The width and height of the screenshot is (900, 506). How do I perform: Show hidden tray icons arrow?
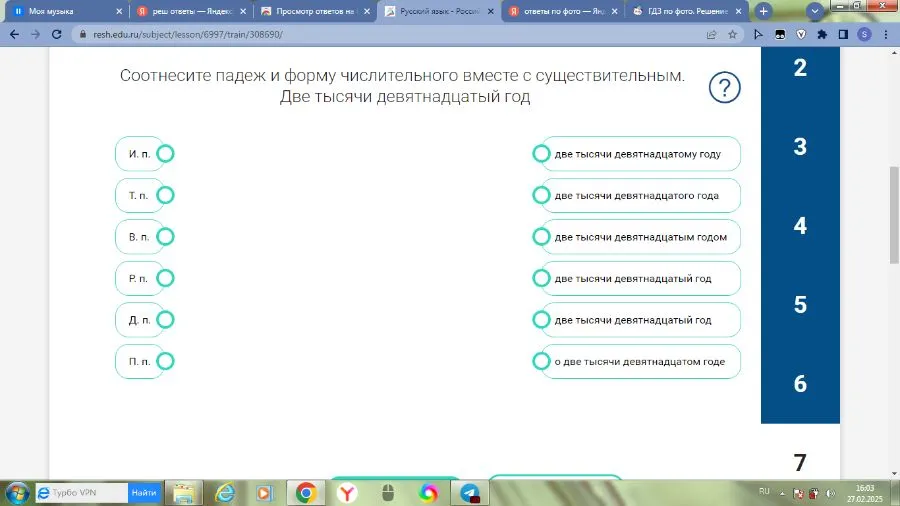tap(782, 493)
